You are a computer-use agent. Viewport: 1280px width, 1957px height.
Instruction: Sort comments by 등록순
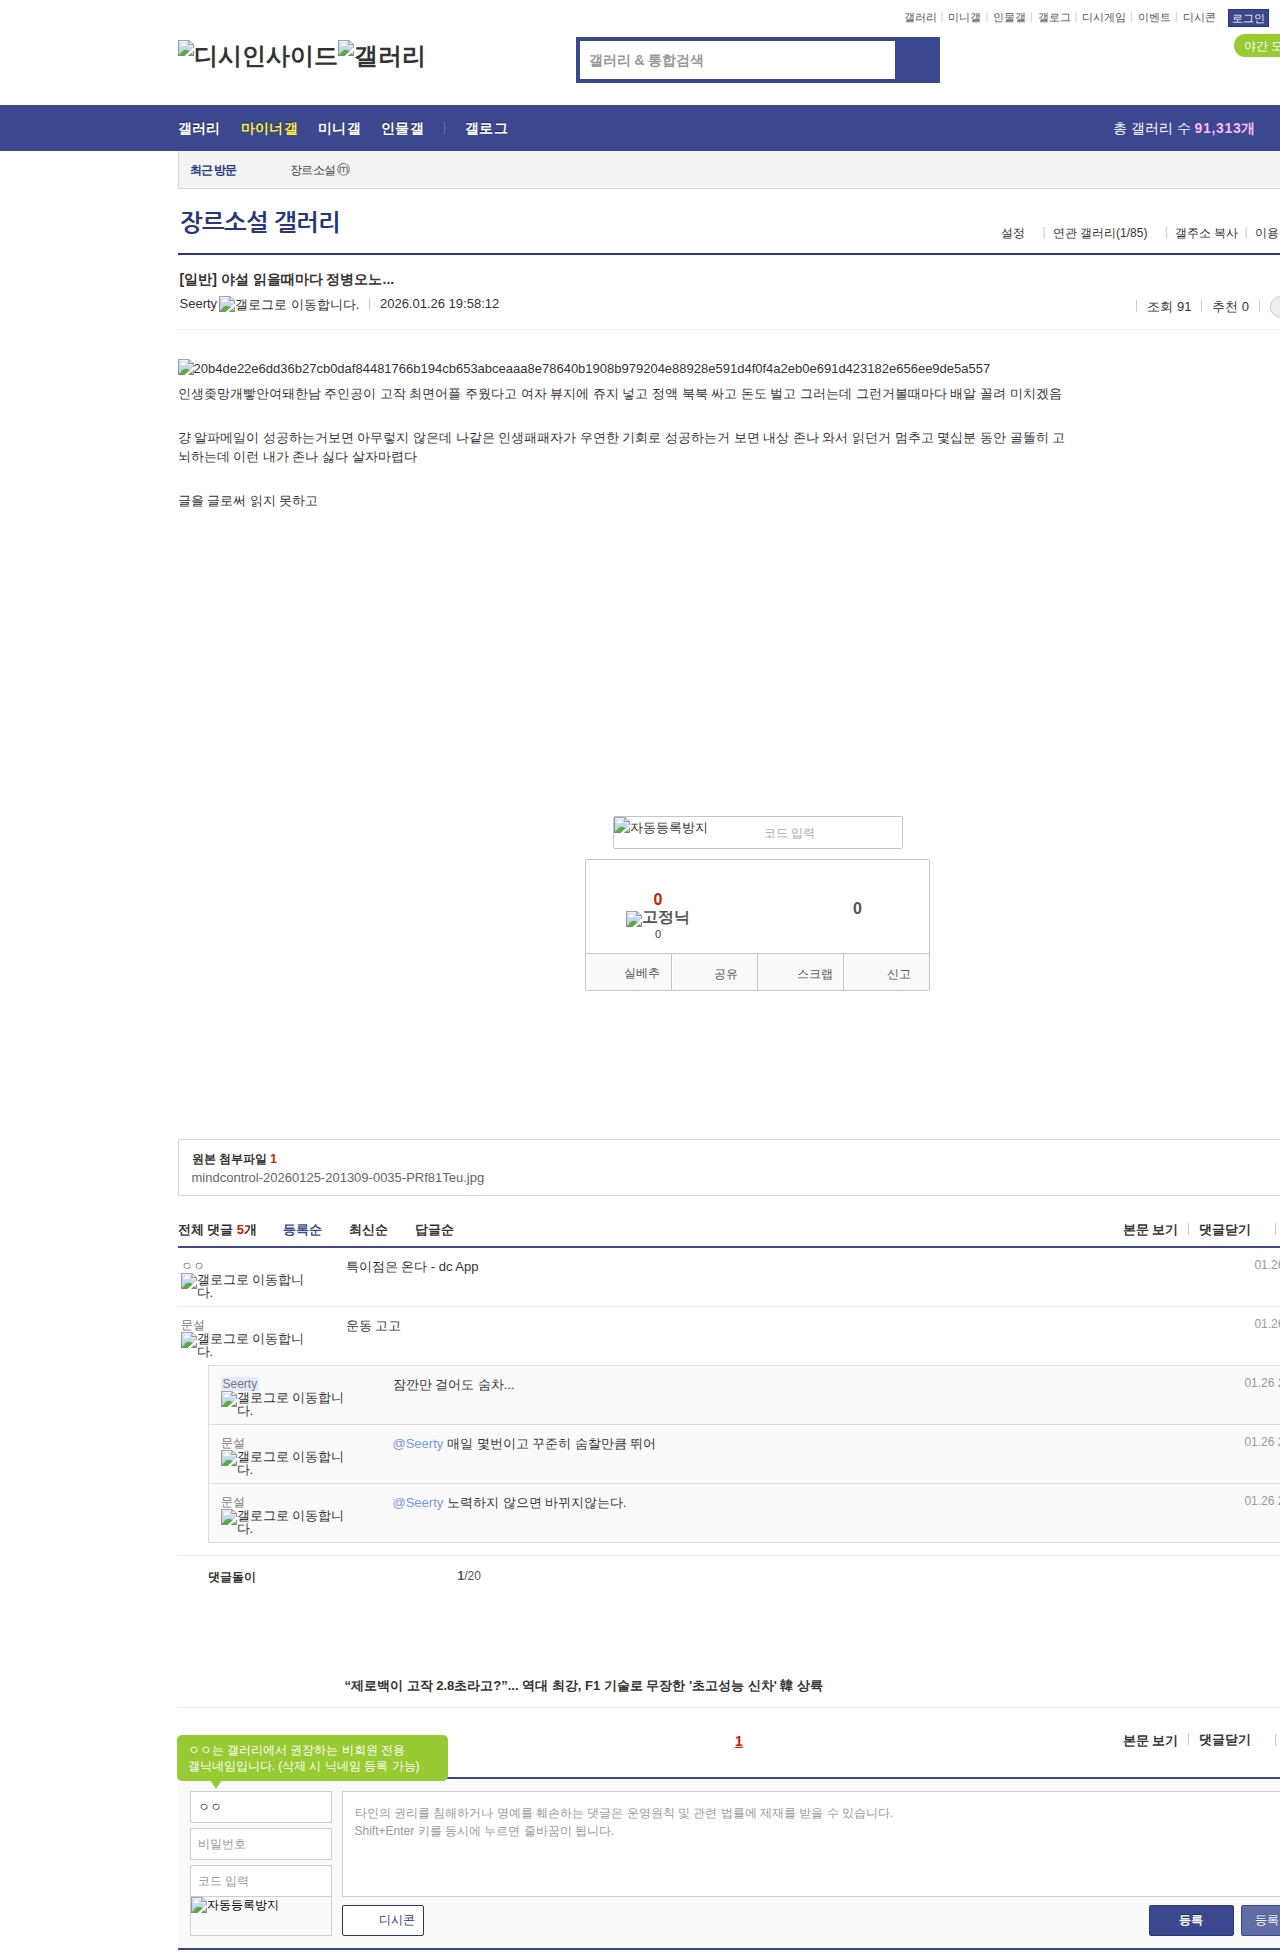click(302, 1230)
